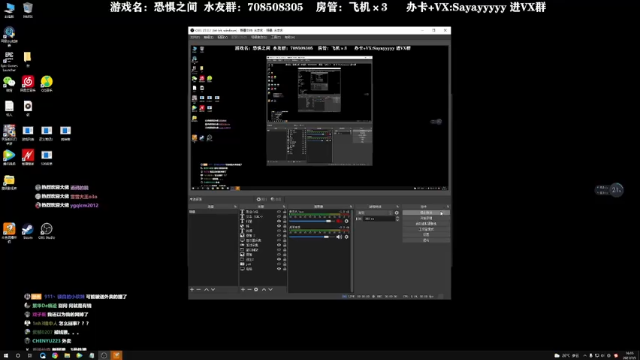Open the Recycle Bin desktop icon
Screen dimensions: 640x360
(x=28, y=10)
